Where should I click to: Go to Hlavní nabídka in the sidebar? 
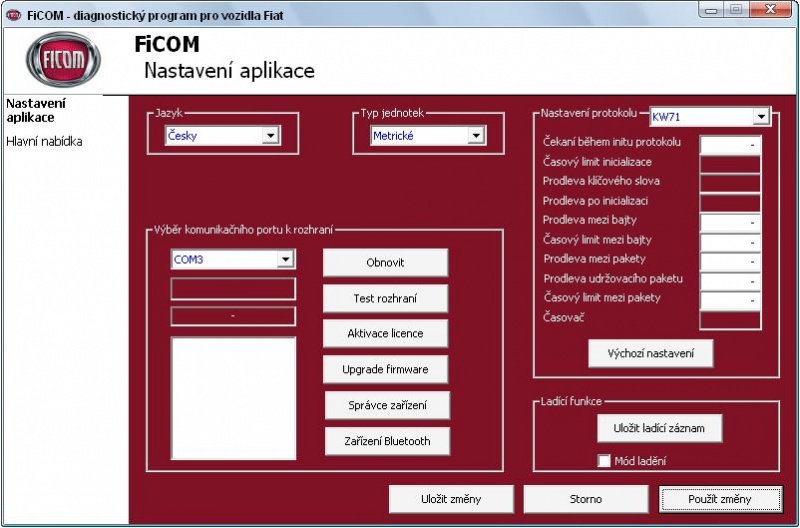(x=44, y=142)
